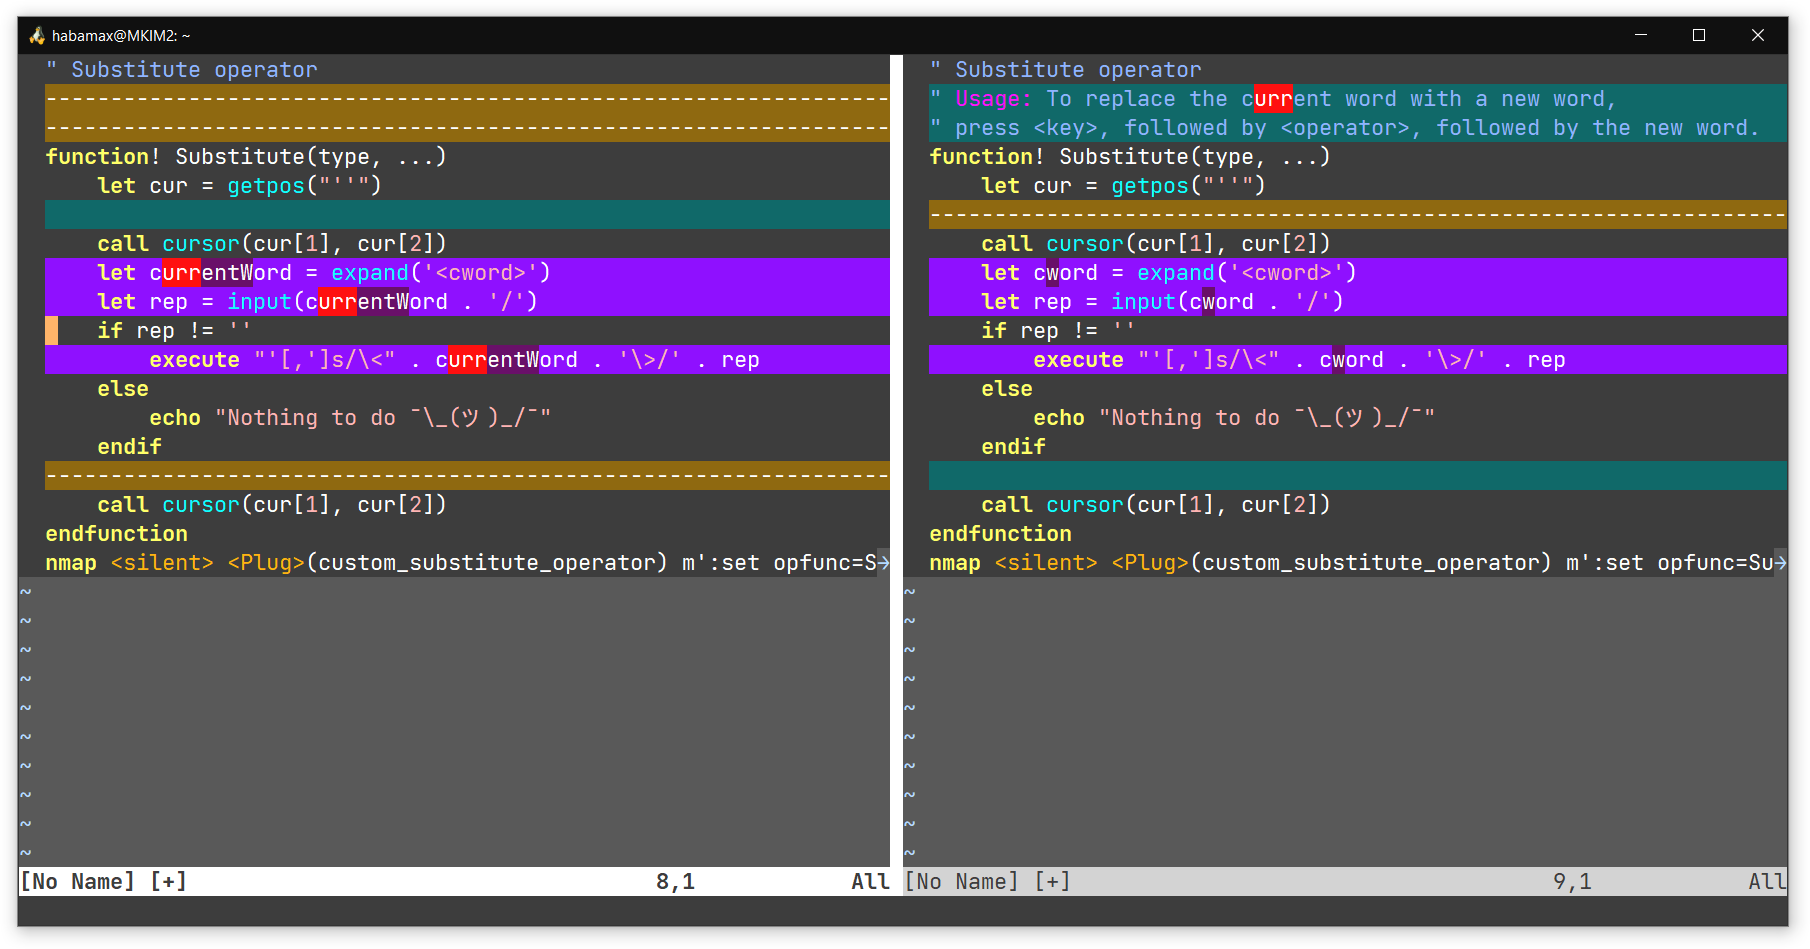Click the Usage: label in the right pane comment
1810x949 pixels.
click(x=990, y=98)
